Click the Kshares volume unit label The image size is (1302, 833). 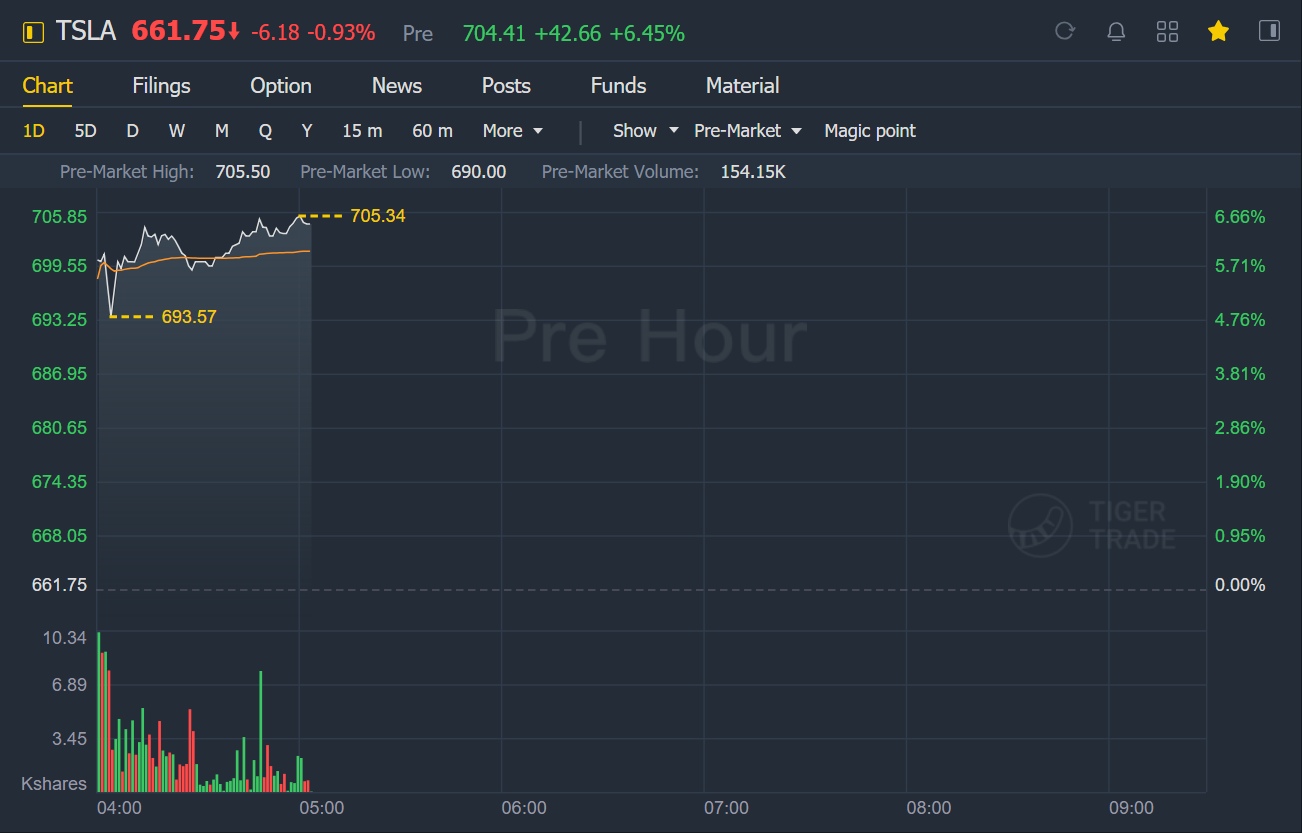coord(54,784)
